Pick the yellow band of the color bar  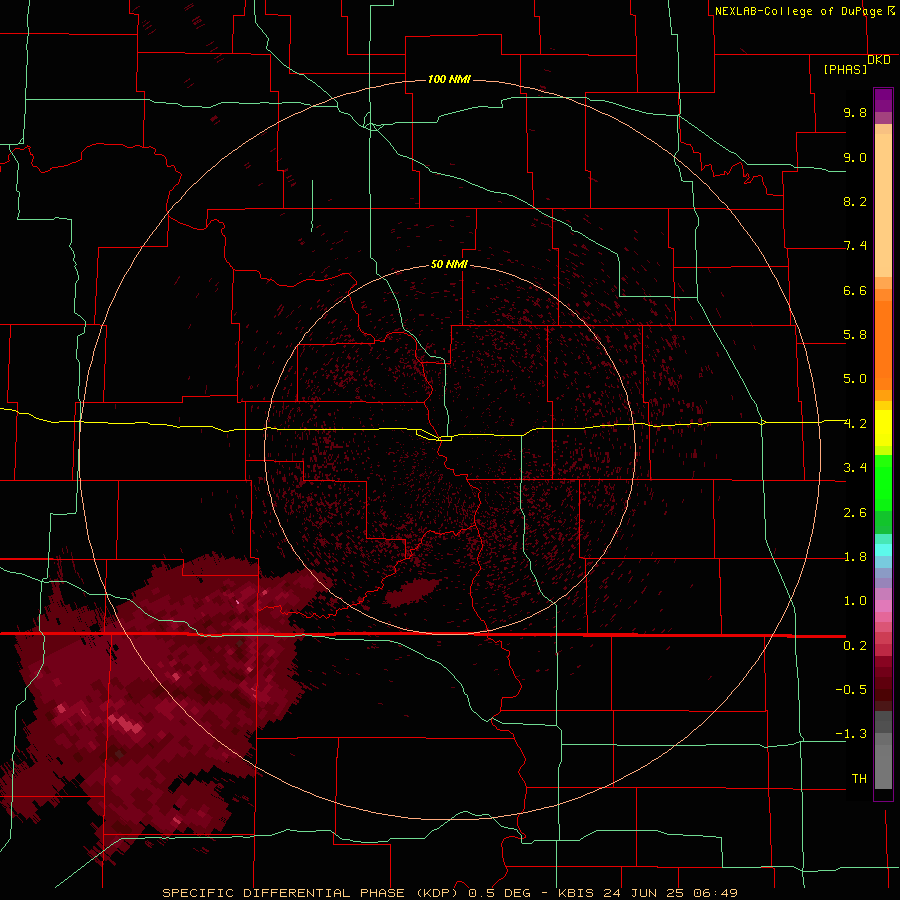[883, 428]
